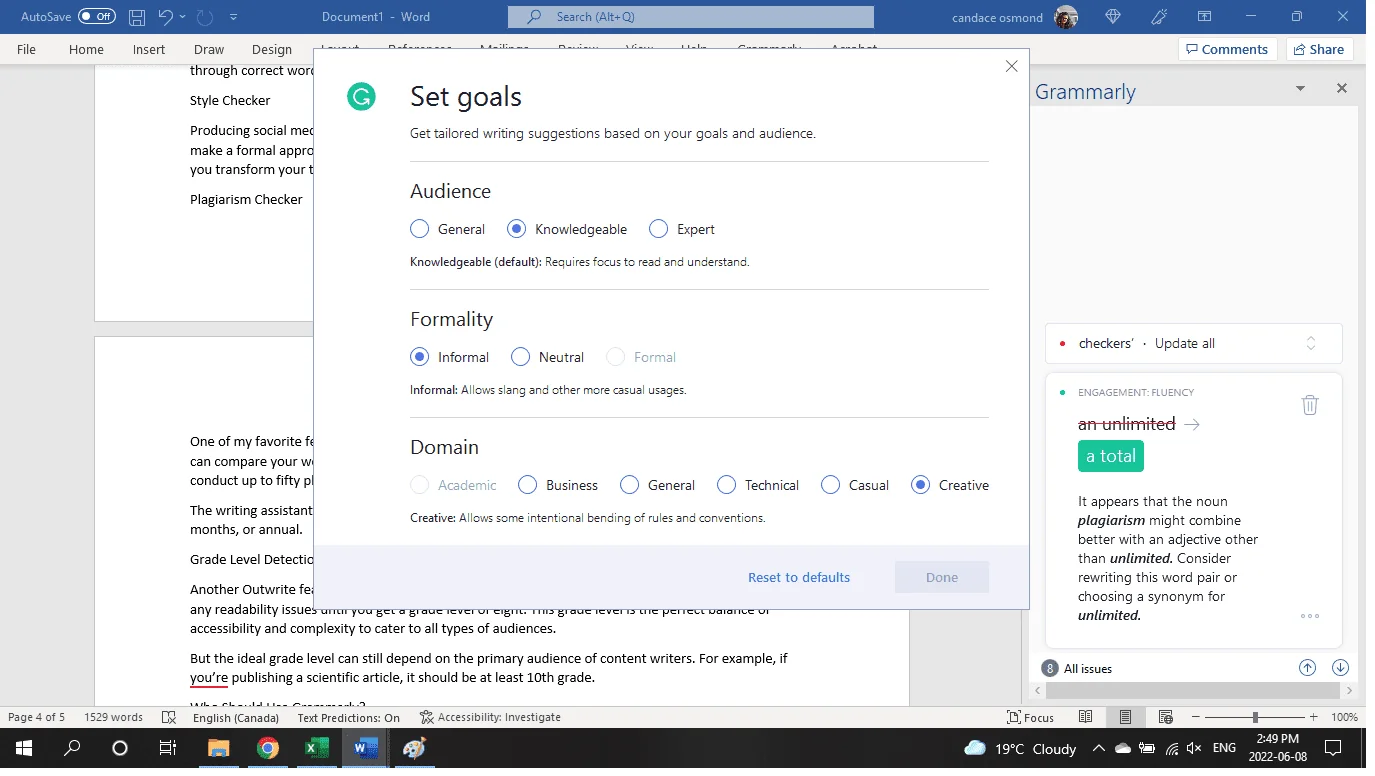1375x776 pixels.
Task: Expand the checkers' suggestion card
Action: (x=1311, y=343)
